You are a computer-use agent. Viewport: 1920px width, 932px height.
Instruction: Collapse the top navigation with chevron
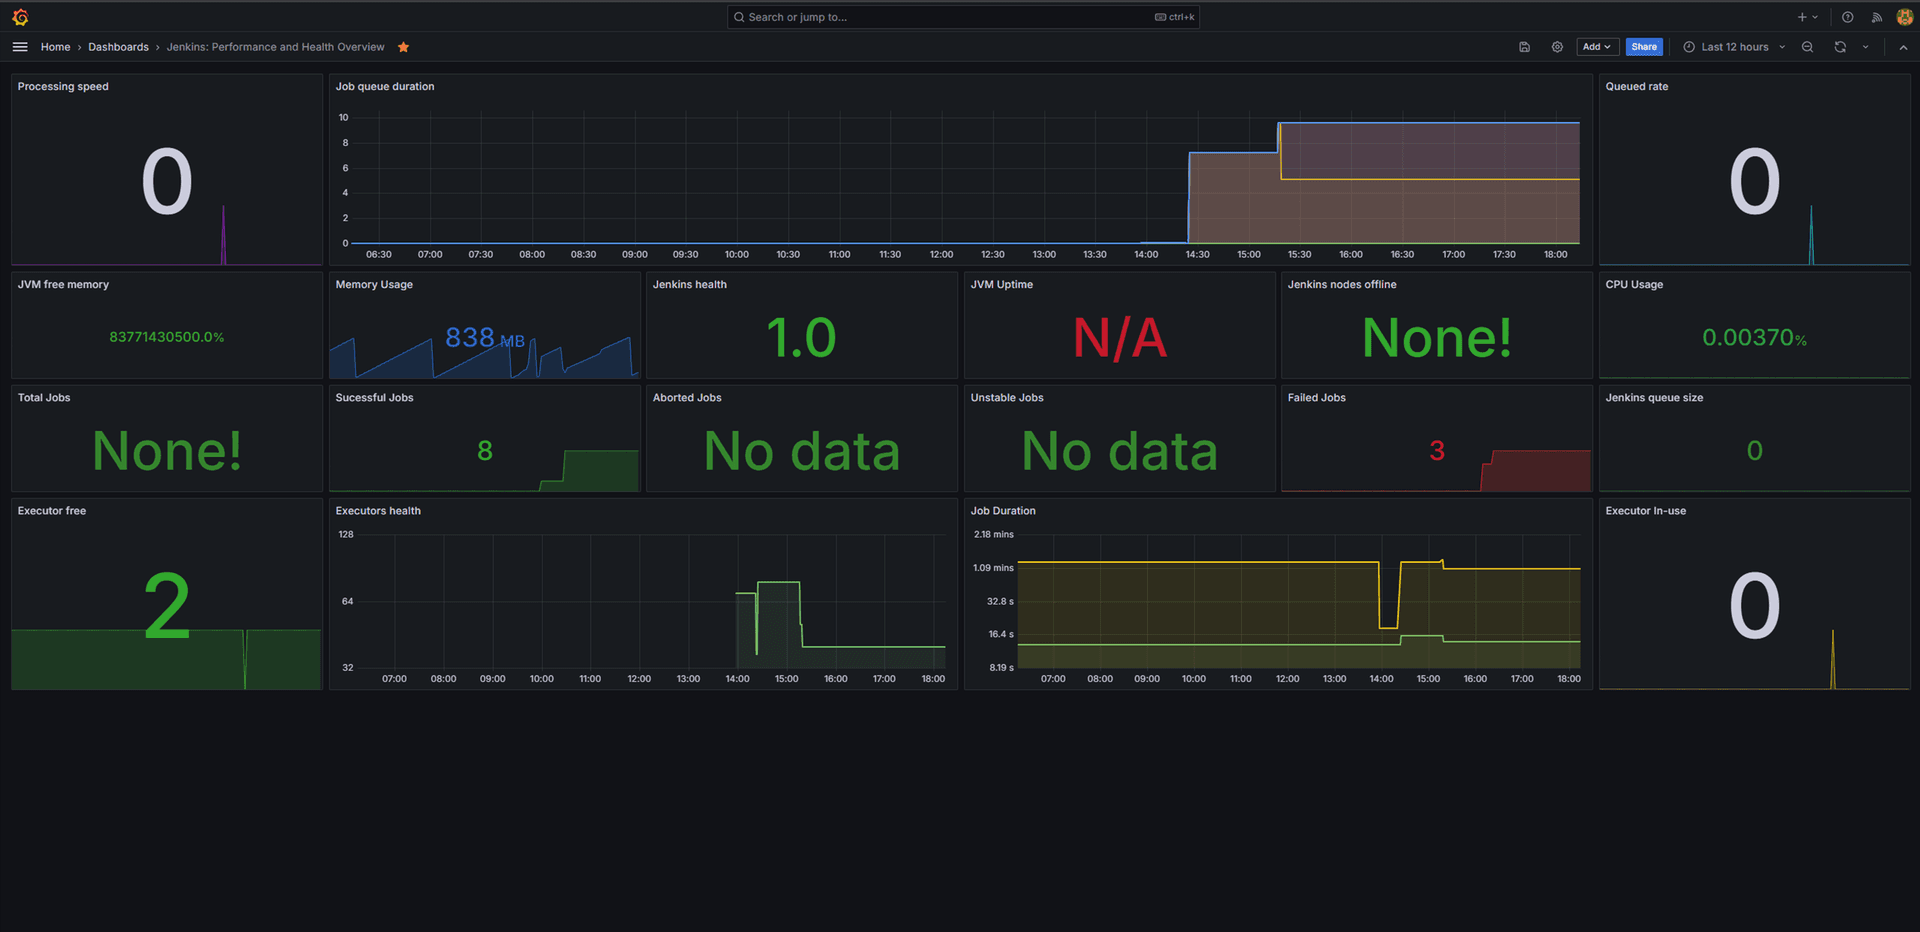[1903, 47]
